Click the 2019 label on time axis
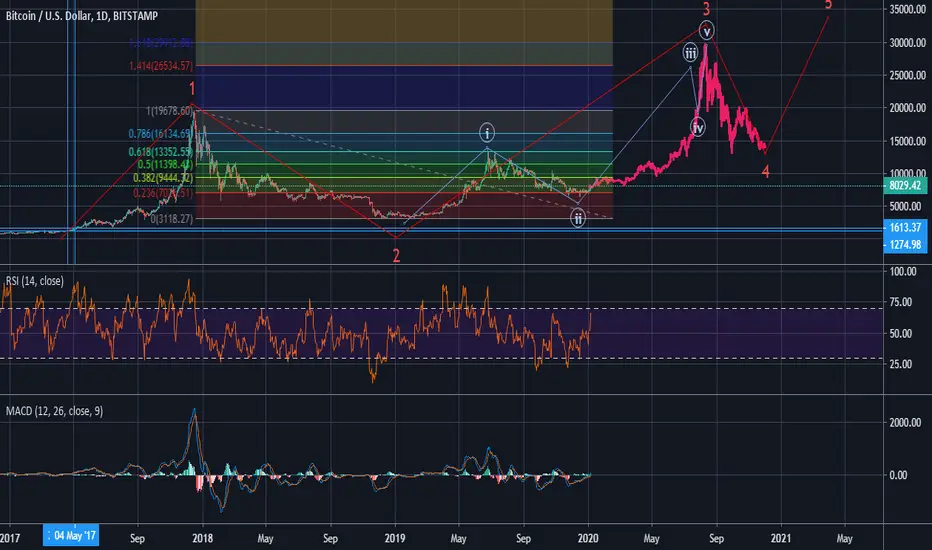The width and height of the screenshot is (932, 550). click(395, 538)
